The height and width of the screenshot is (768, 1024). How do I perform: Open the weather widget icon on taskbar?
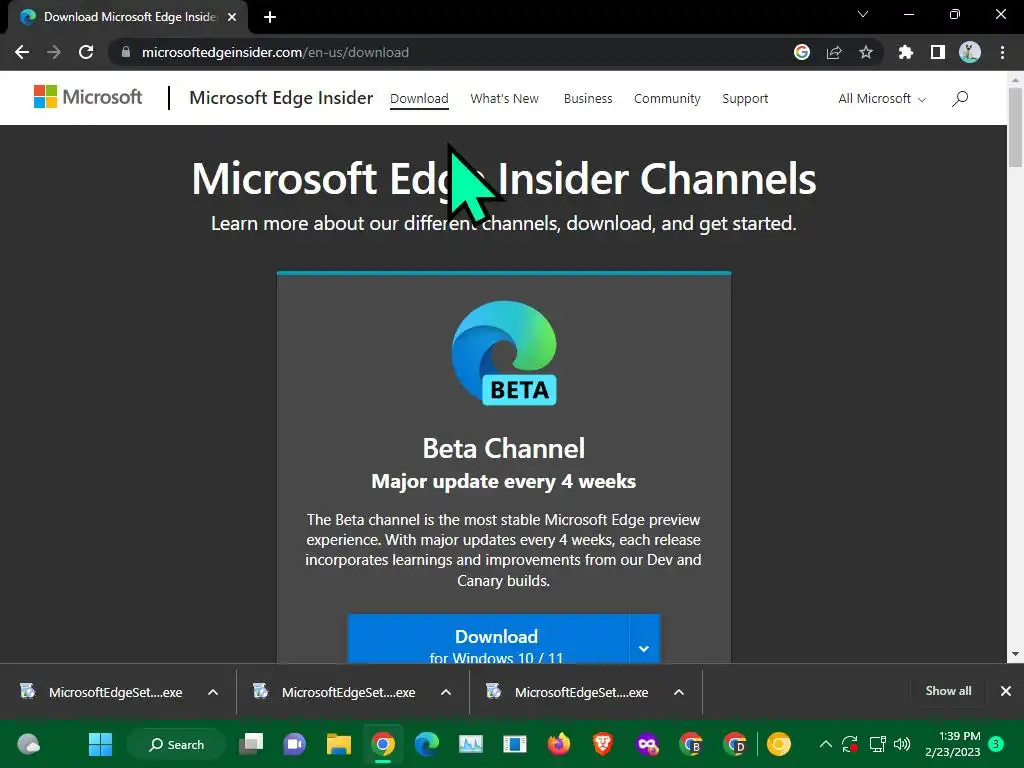pyautogui.click(x=29, y=744)
